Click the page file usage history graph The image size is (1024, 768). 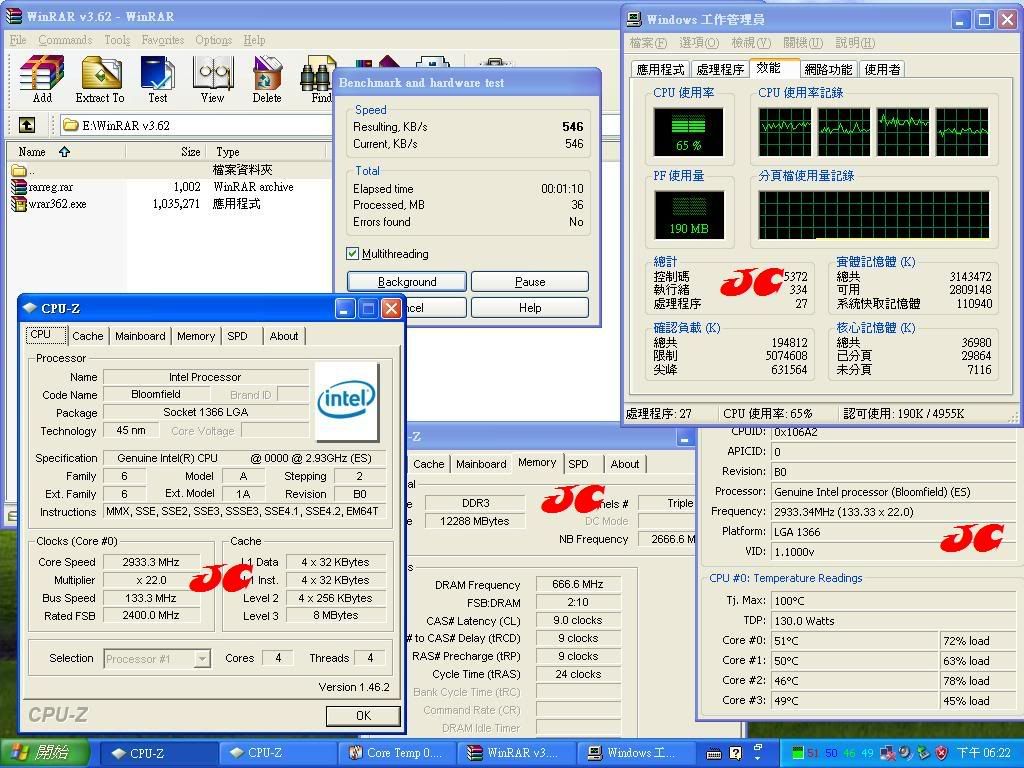[x=874, y=215]
